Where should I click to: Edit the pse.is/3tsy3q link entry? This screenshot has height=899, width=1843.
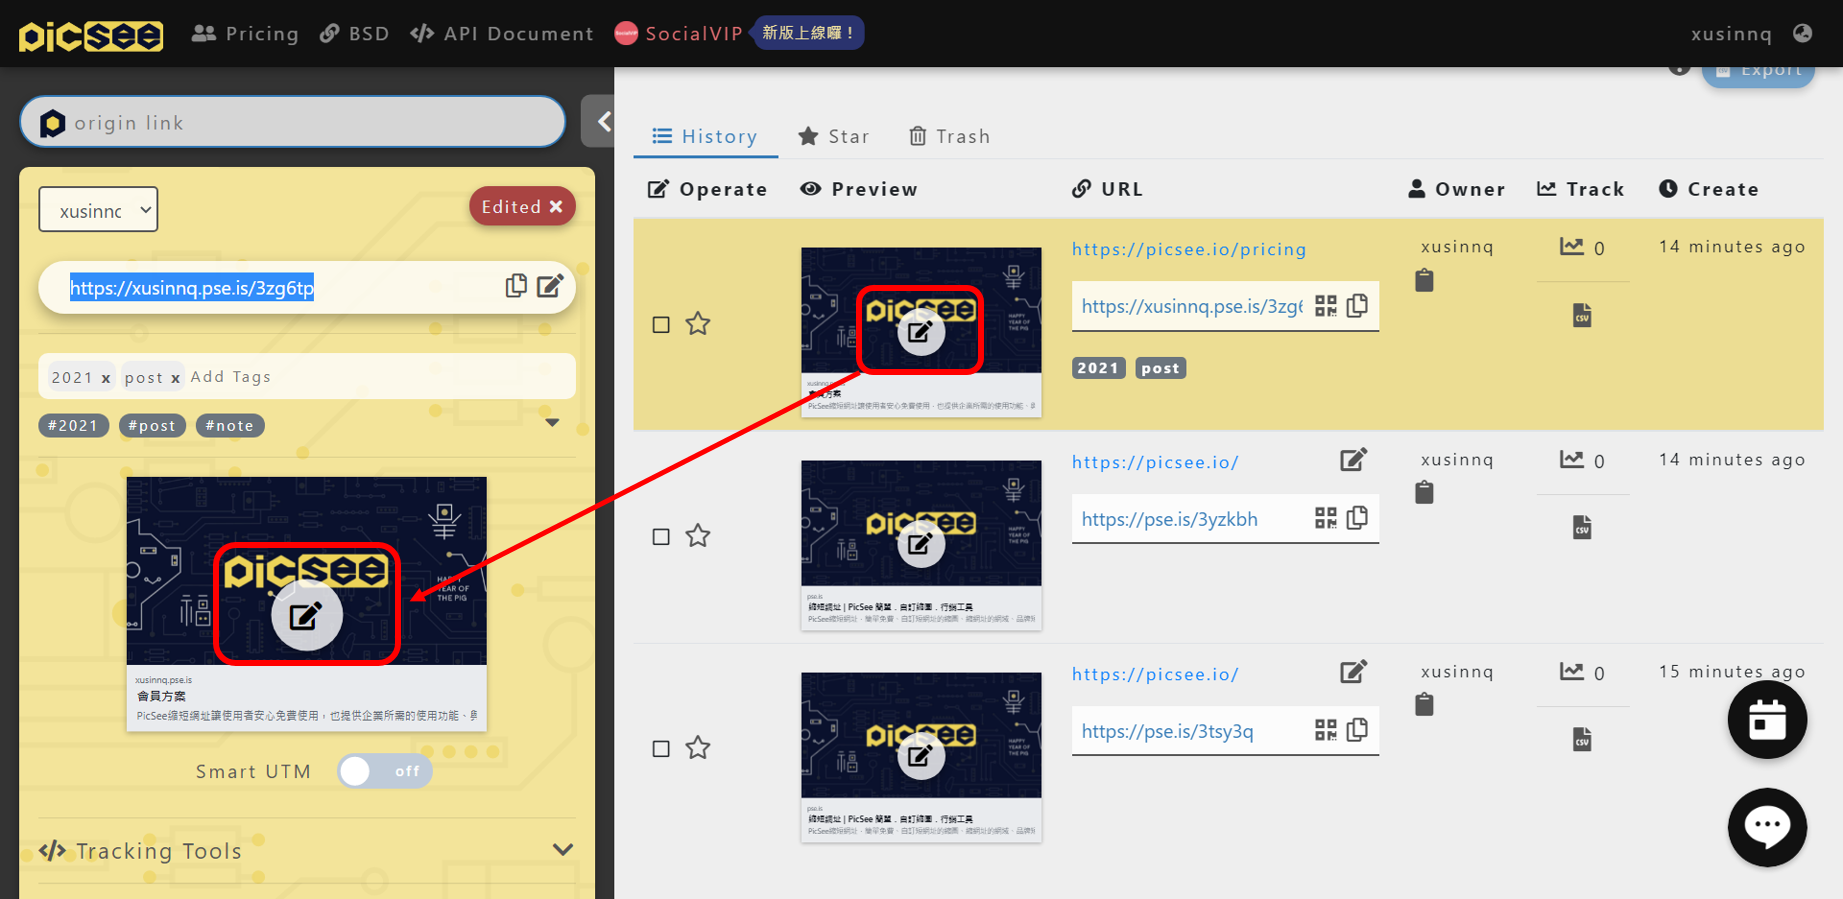[1353, 671]
